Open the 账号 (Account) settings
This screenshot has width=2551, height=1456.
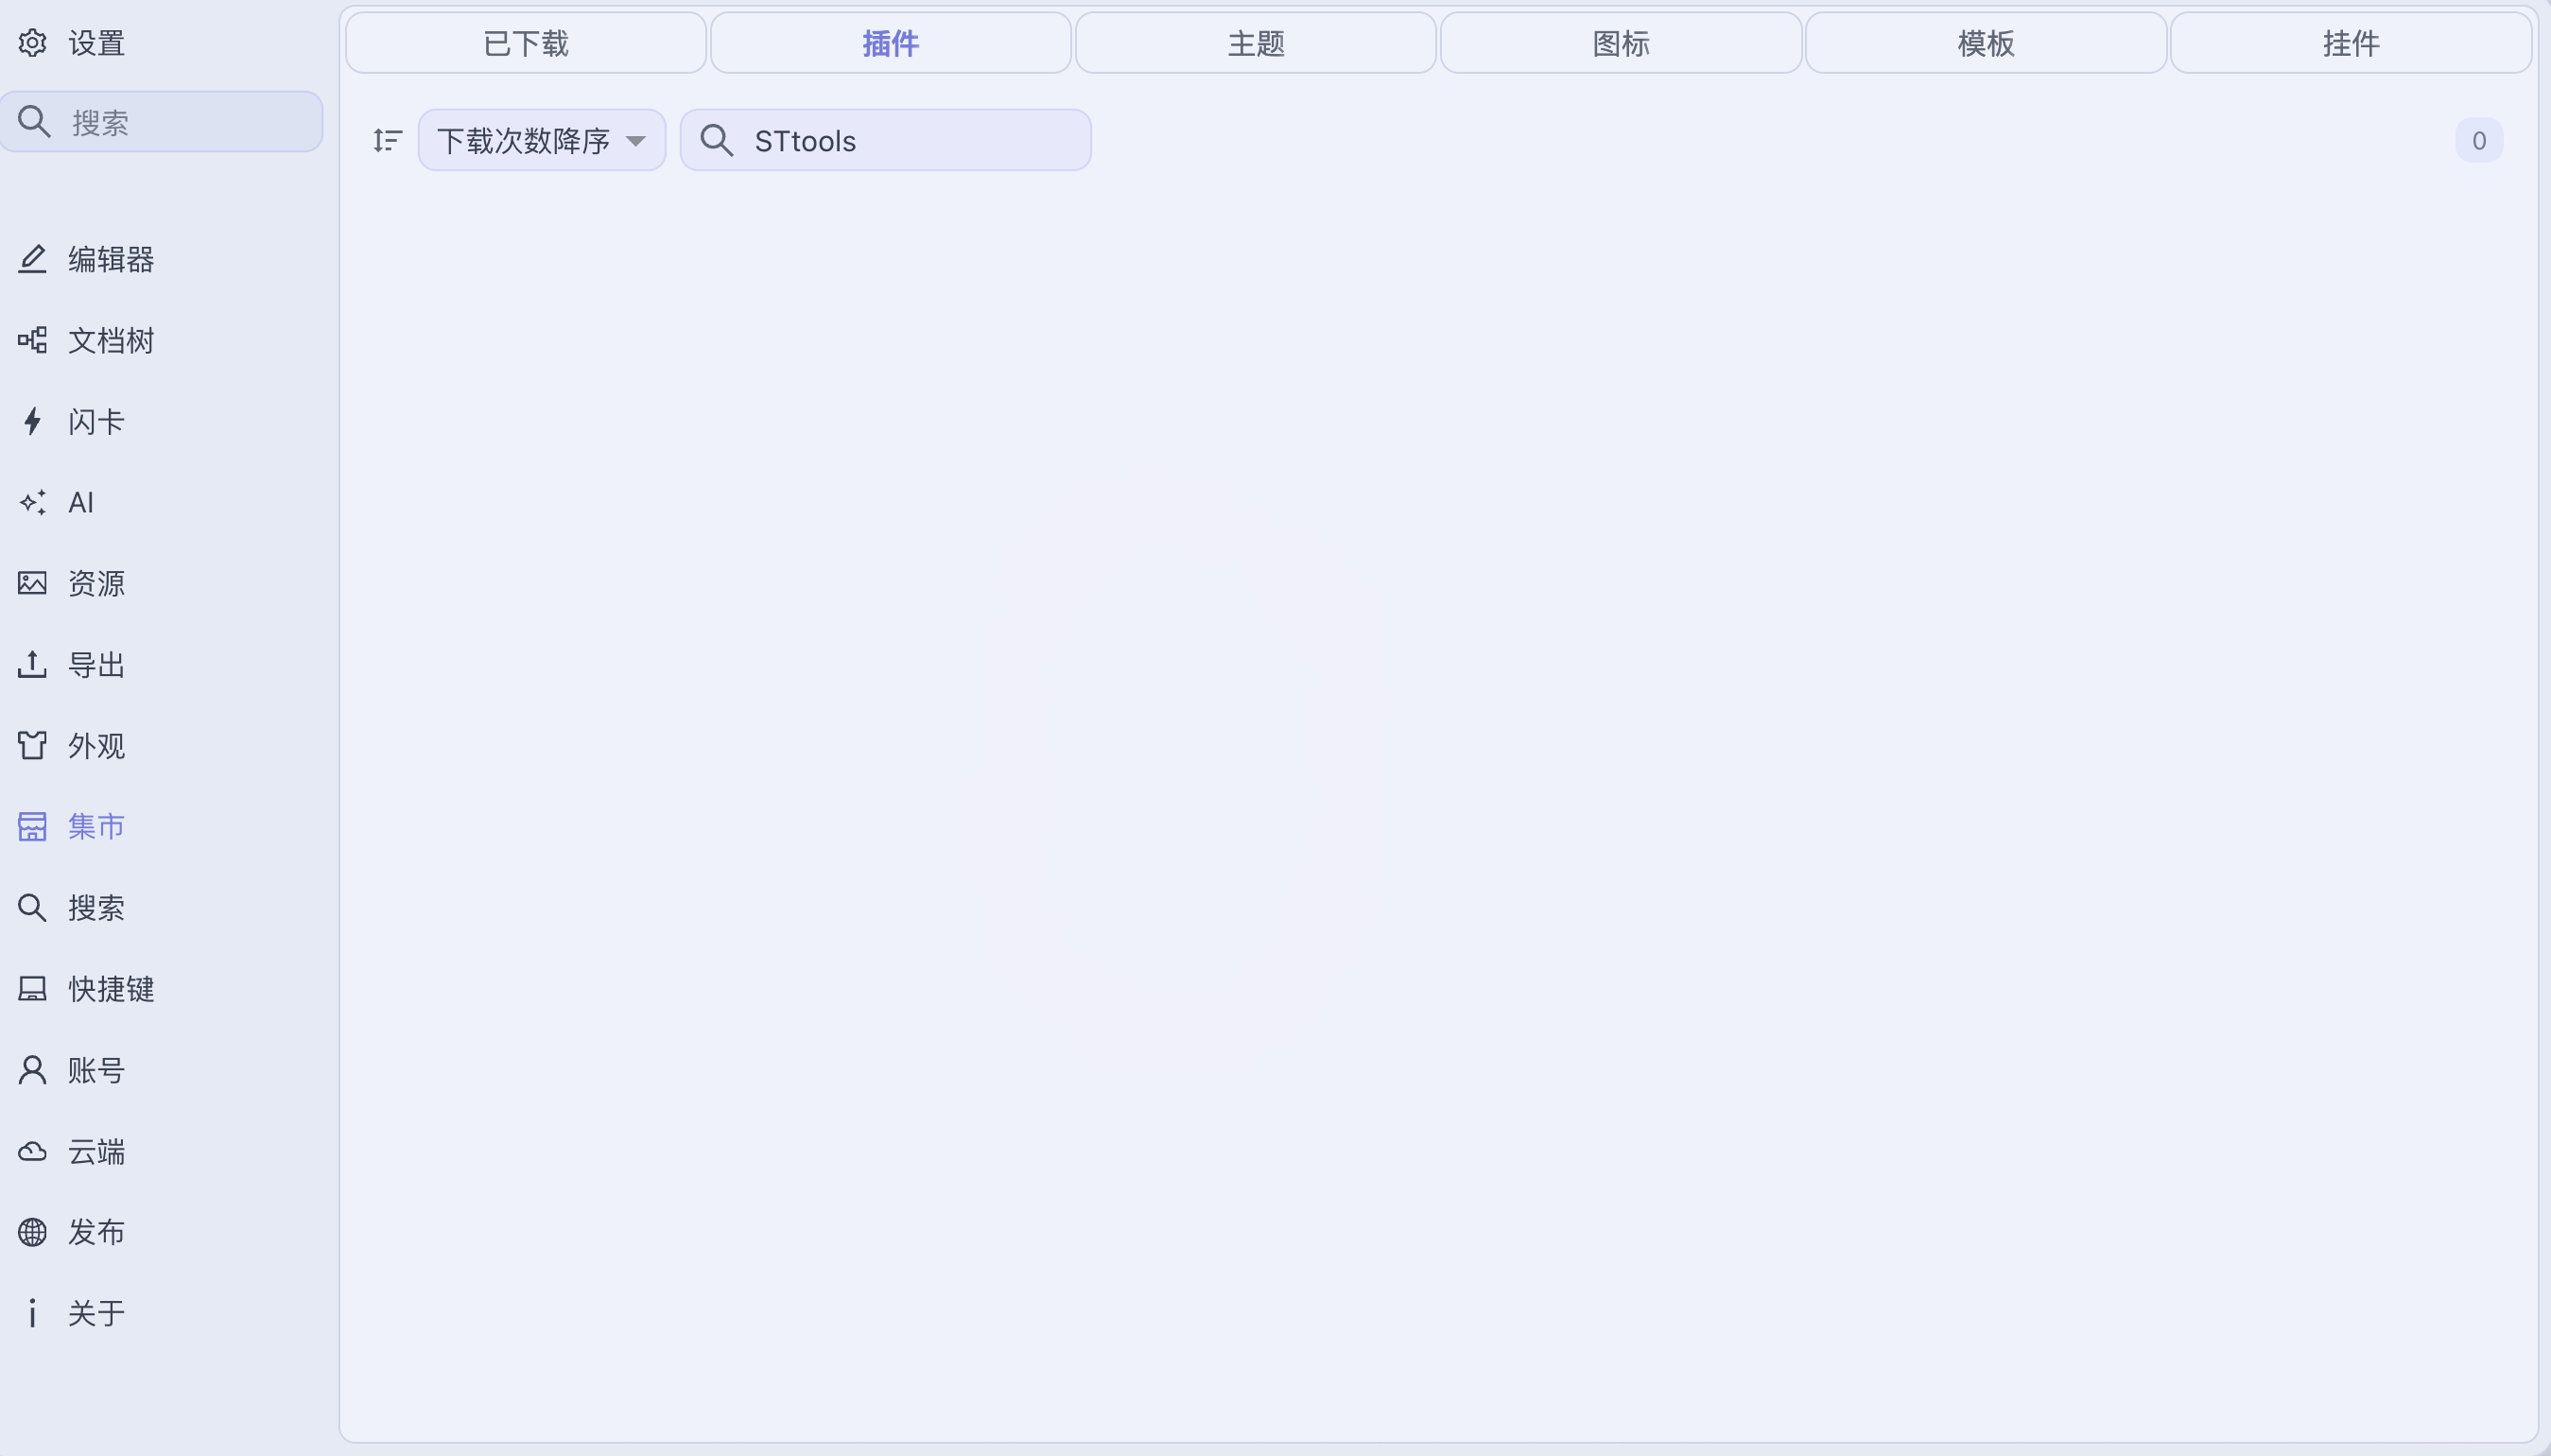[96, 1071]
